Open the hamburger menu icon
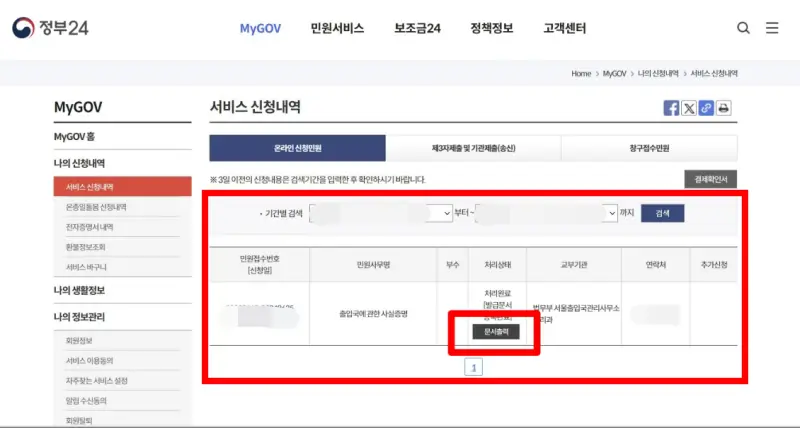The image size is (800, 428). tap(772, 28)
